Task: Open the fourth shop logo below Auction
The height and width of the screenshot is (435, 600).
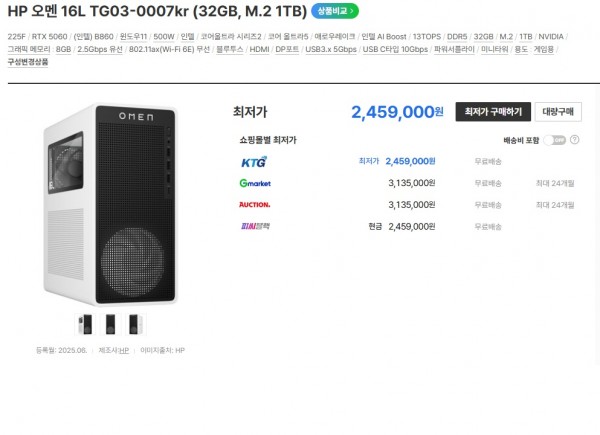Action: (x=255, y=226)
